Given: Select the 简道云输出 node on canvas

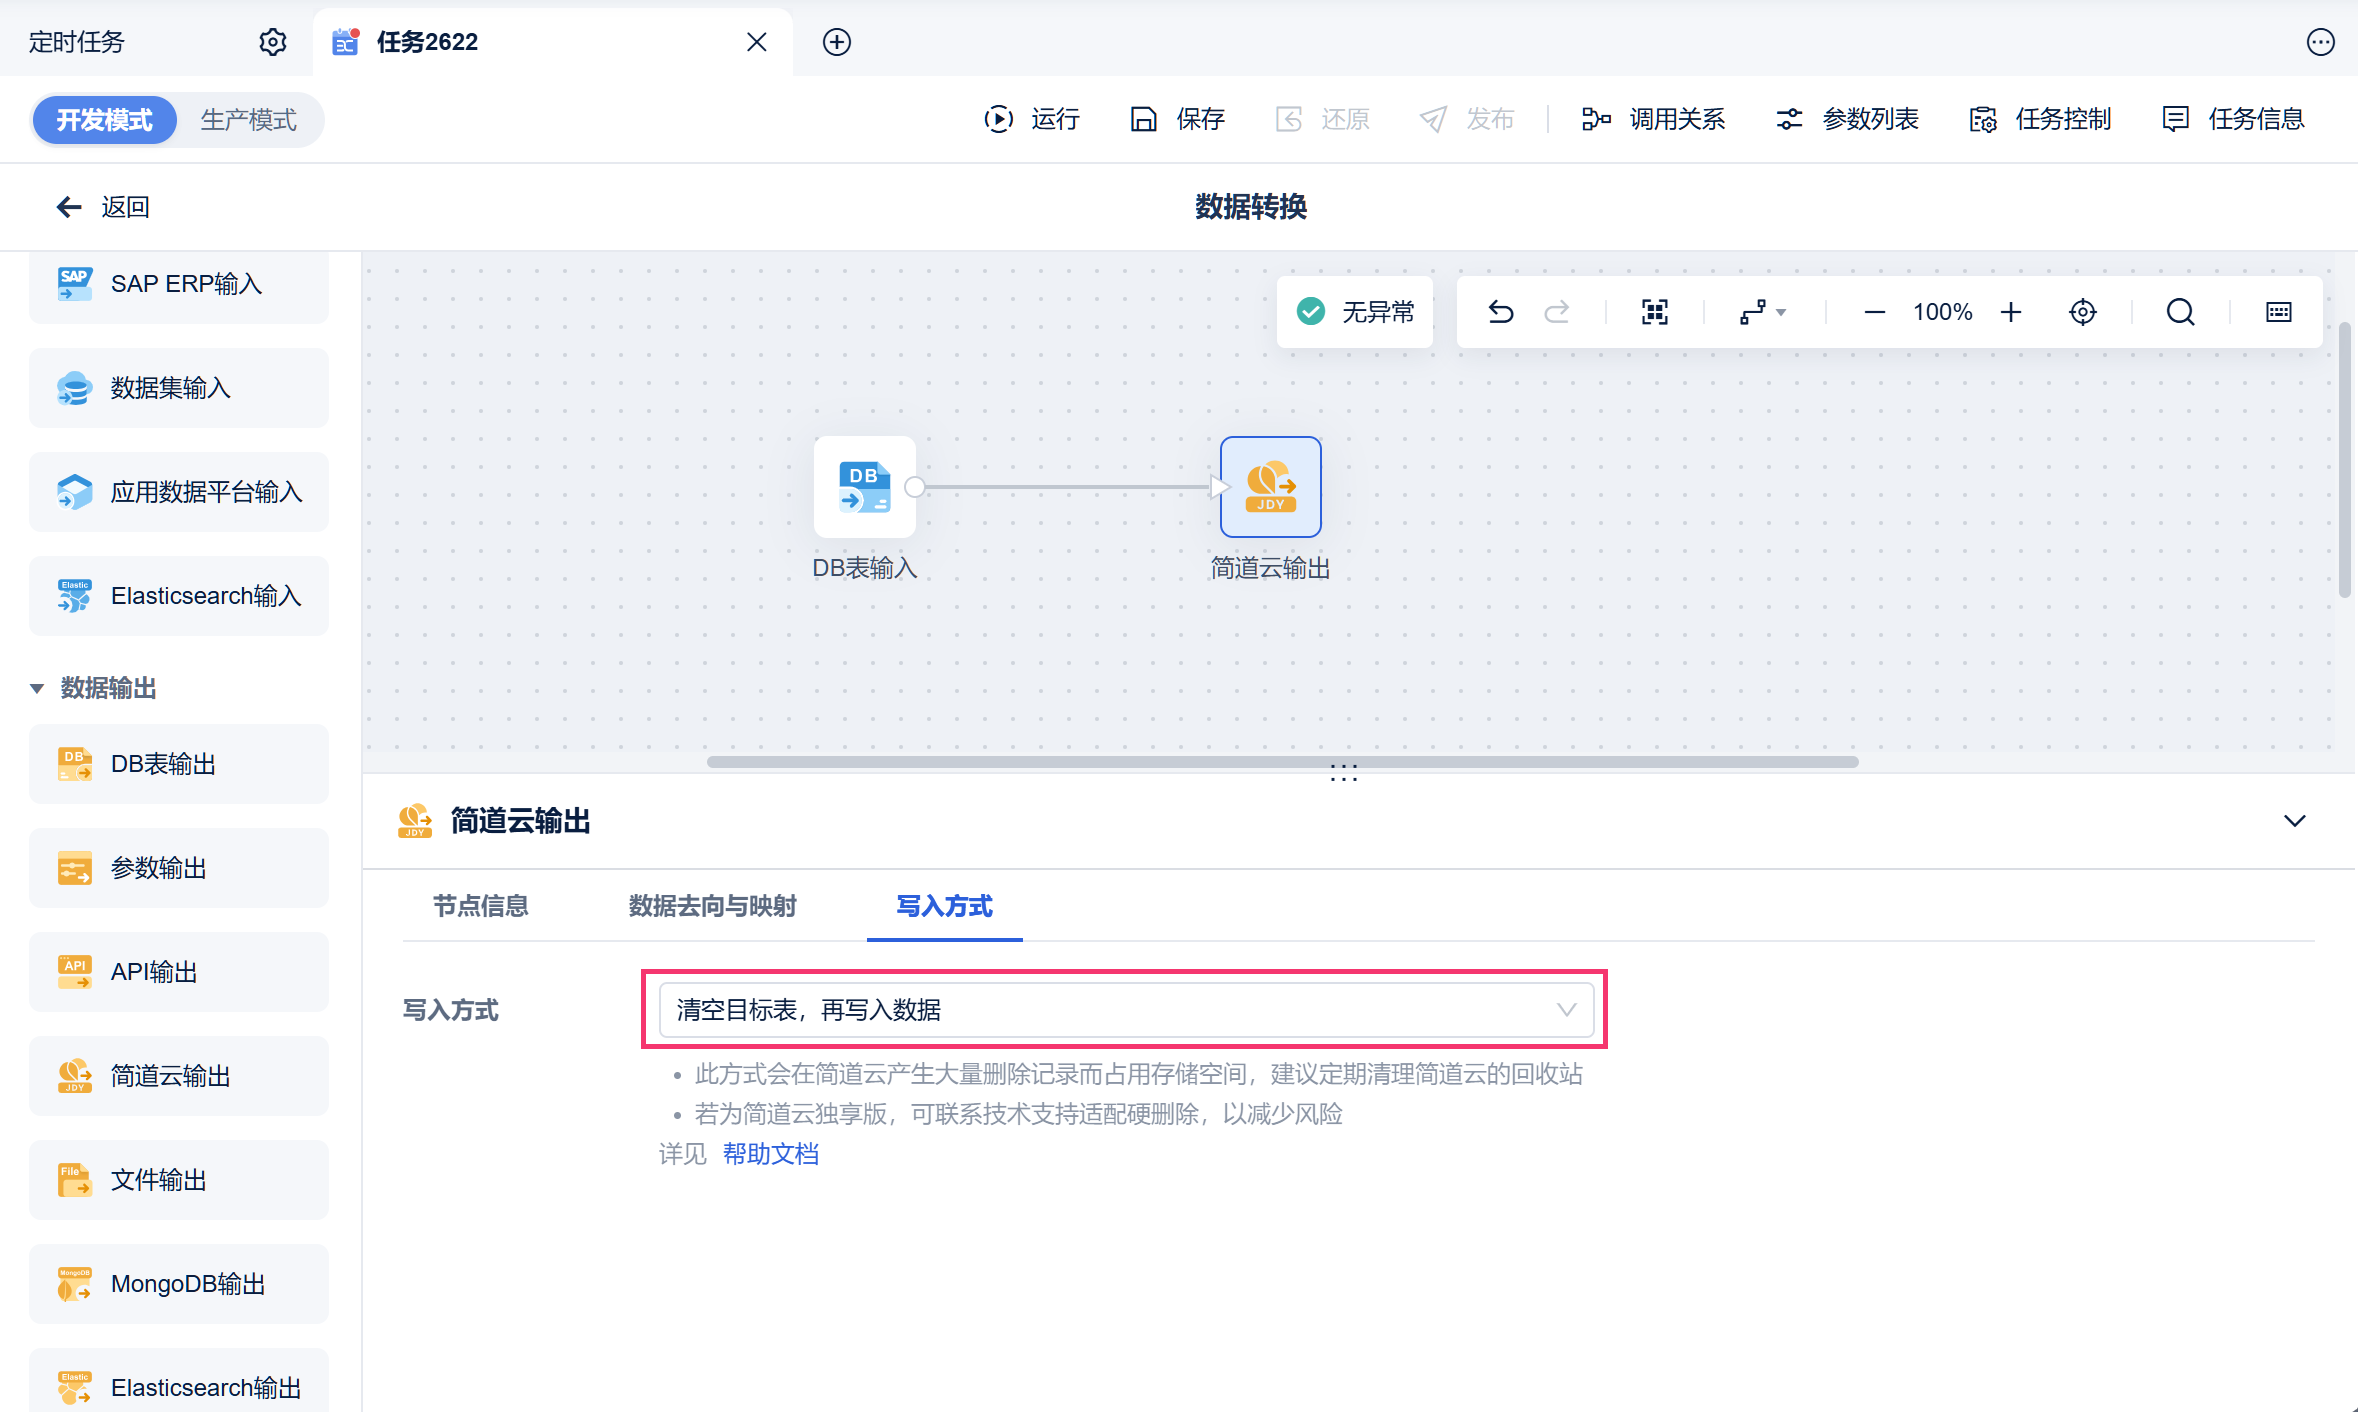Looking at the screenshot, I should 1270,487.
